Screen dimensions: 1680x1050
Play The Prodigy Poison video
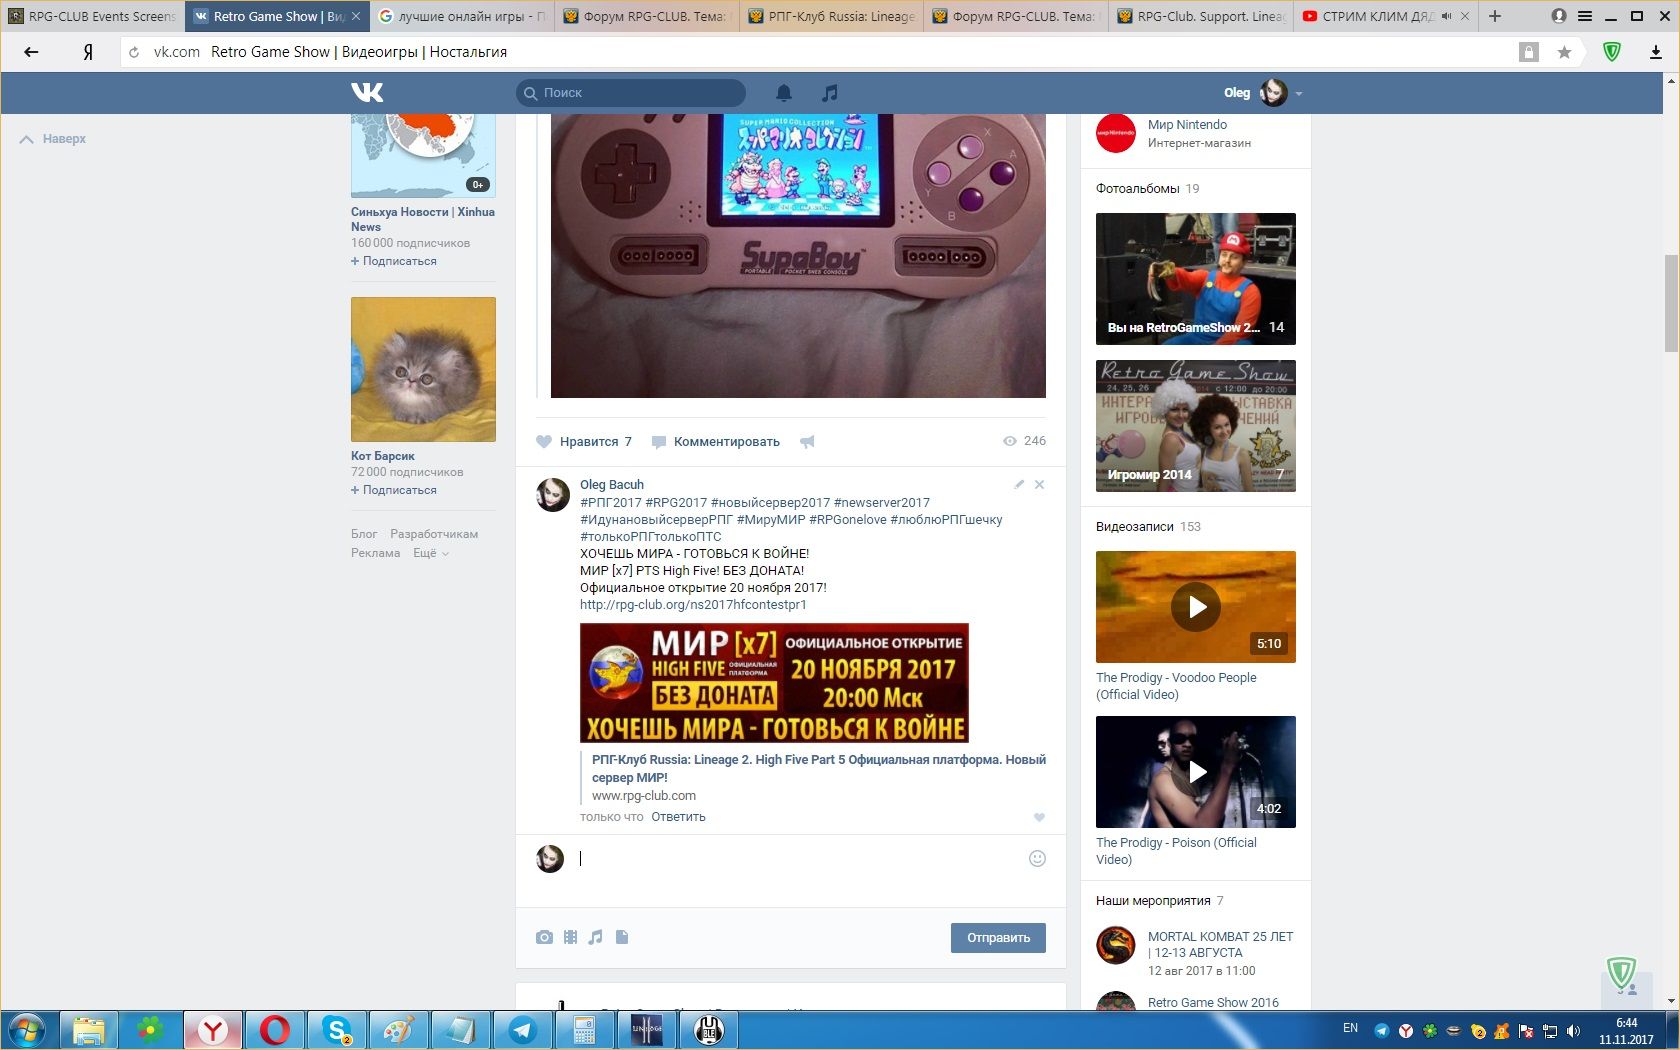tap(1196, 772)
